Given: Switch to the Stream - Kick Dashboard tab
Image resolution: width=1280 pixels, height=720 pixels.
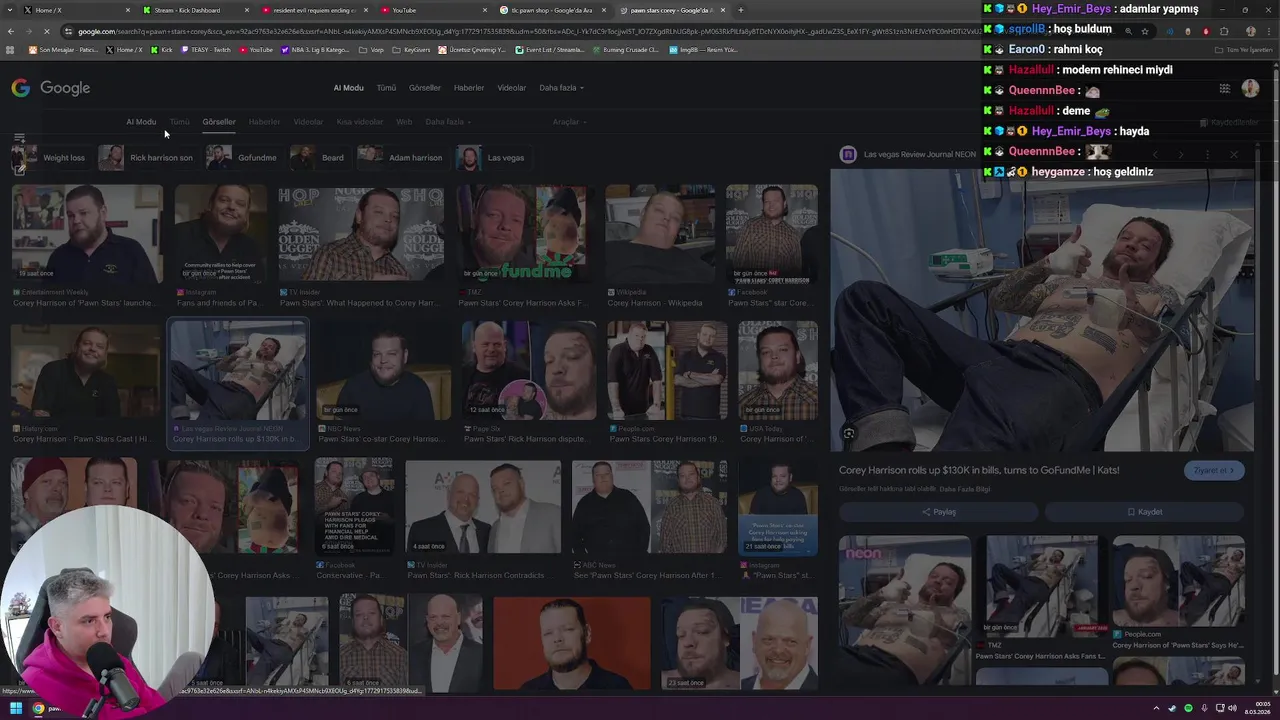Looking at the screenshot, I should tap(194, 10).
